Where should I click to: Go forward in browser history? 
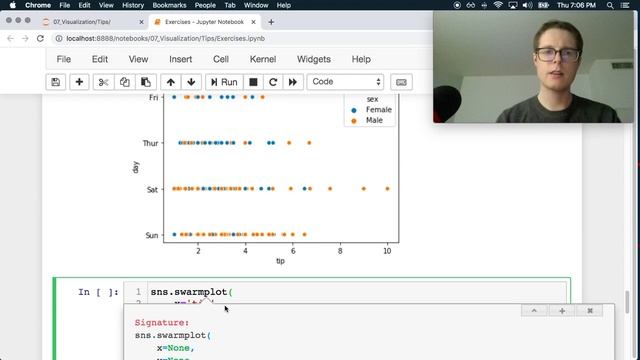click(25, 38)
